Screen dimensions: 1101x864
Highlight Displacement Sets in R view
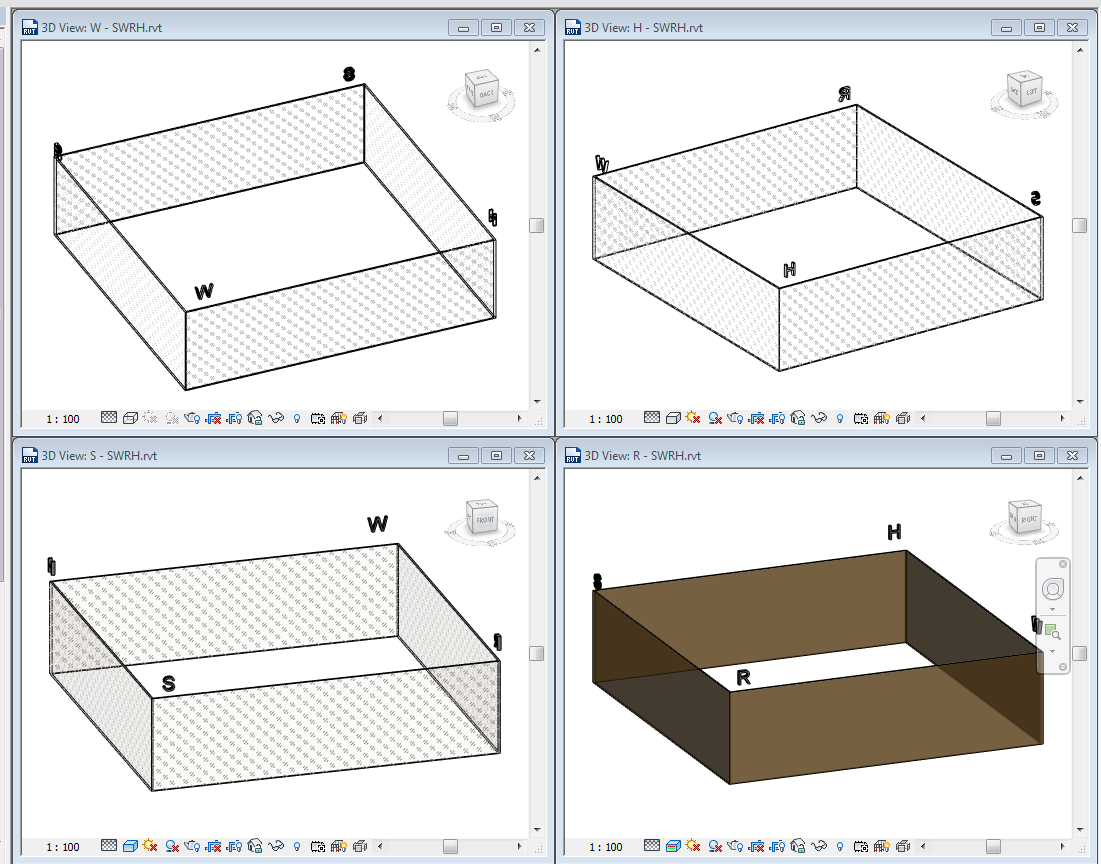click(x=903, y=846)
